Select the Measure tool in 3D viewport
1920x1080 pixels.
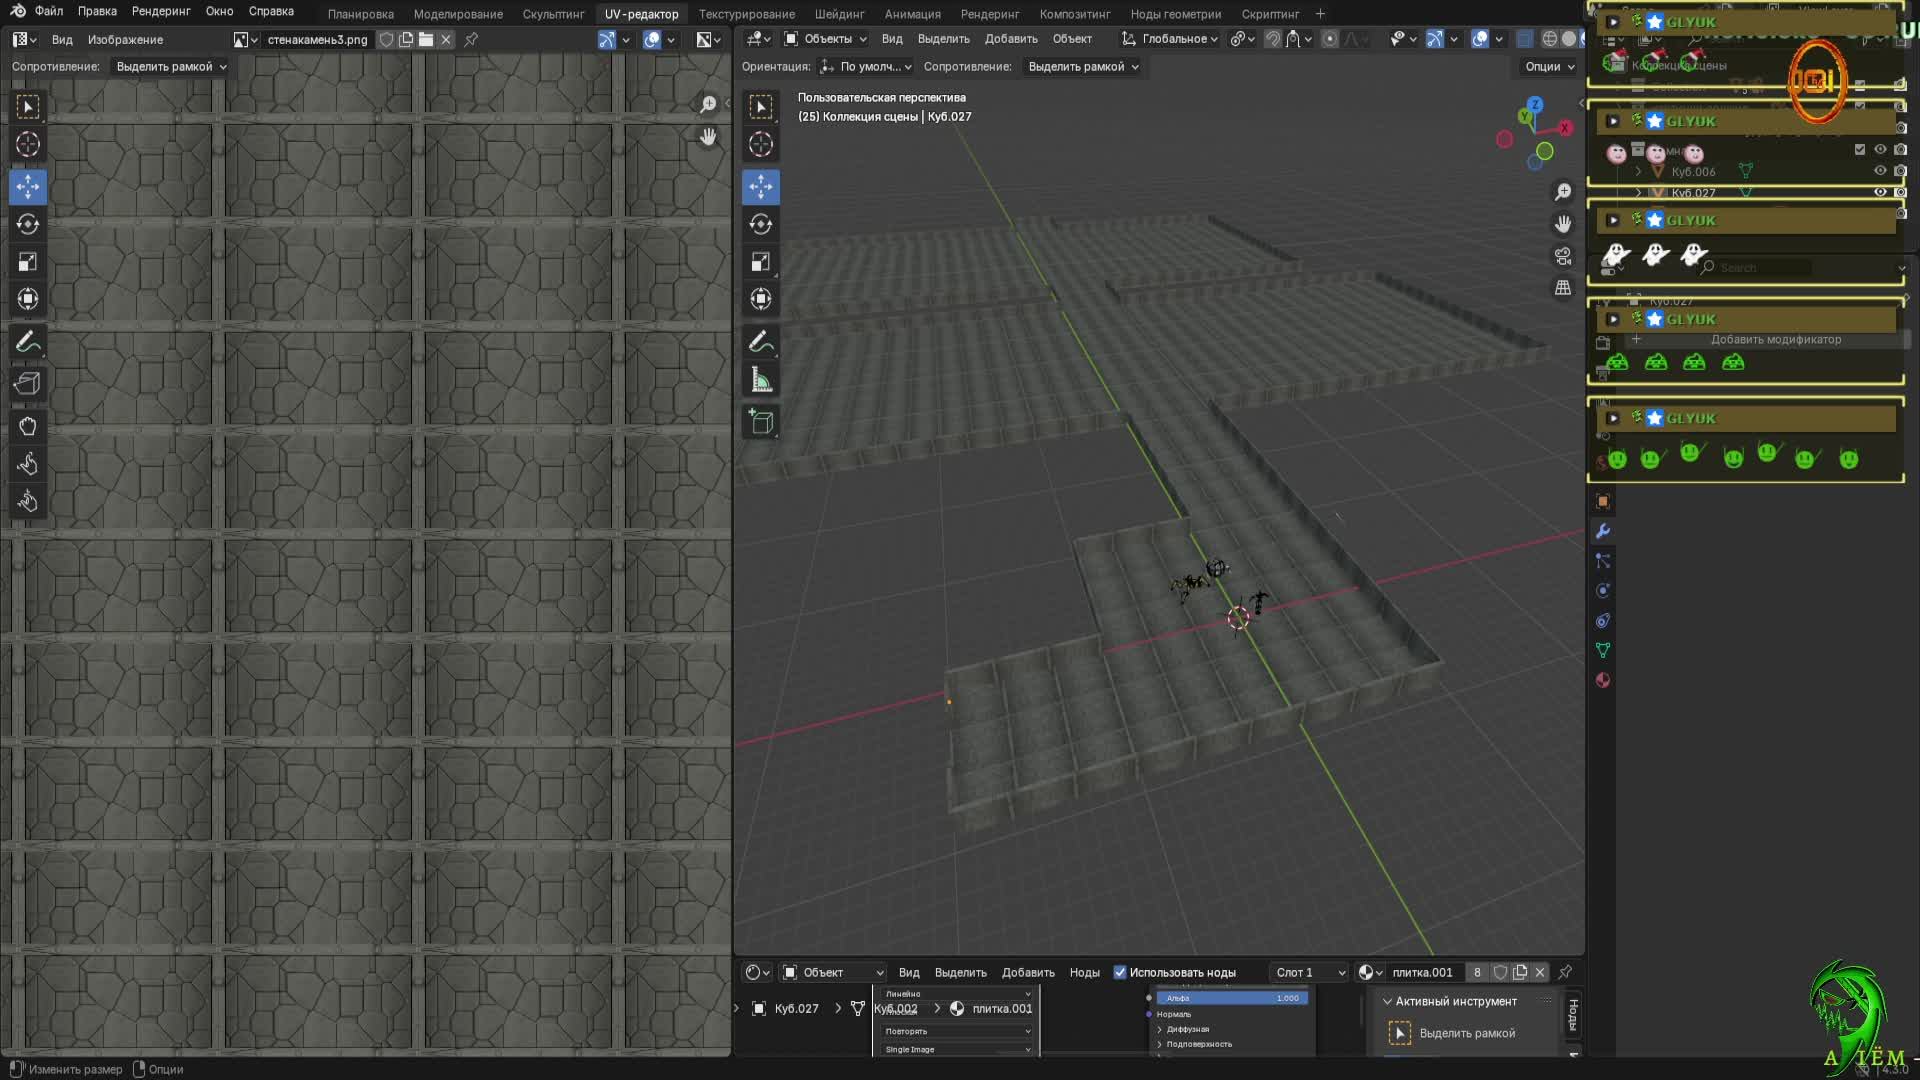761,380
